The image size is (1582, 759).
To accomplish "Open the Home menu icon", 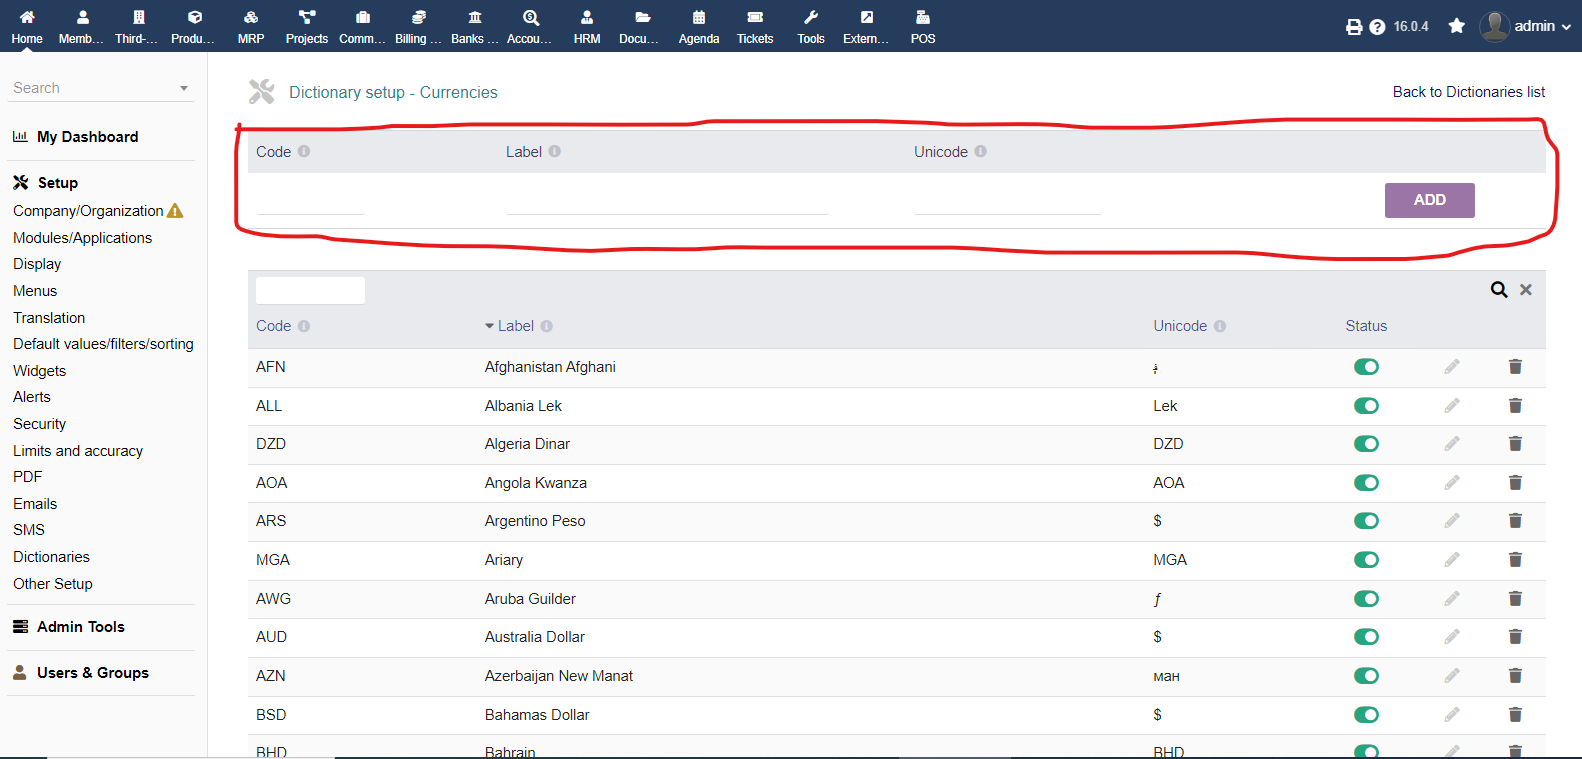I will pyautogui.click(x=27, y=17).
